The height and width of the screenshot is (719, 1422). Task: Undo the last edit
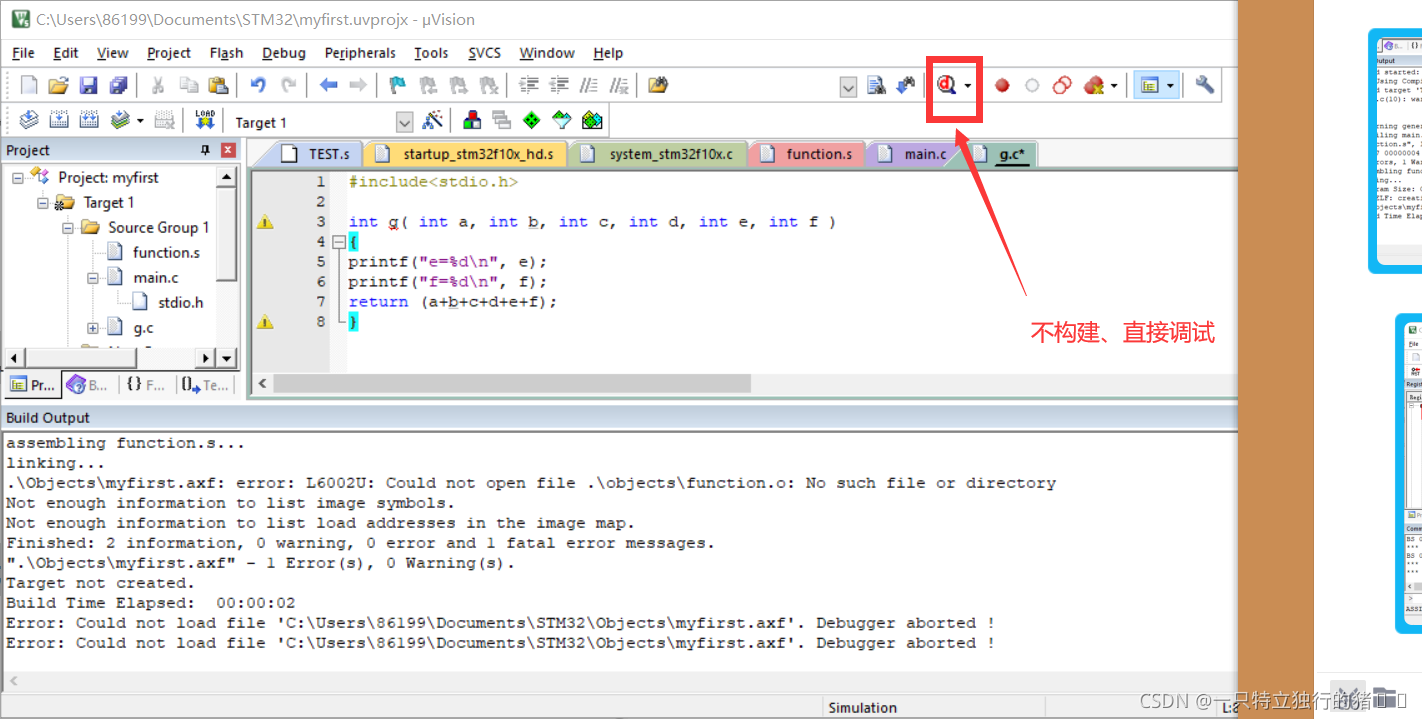tap(258, 85)
